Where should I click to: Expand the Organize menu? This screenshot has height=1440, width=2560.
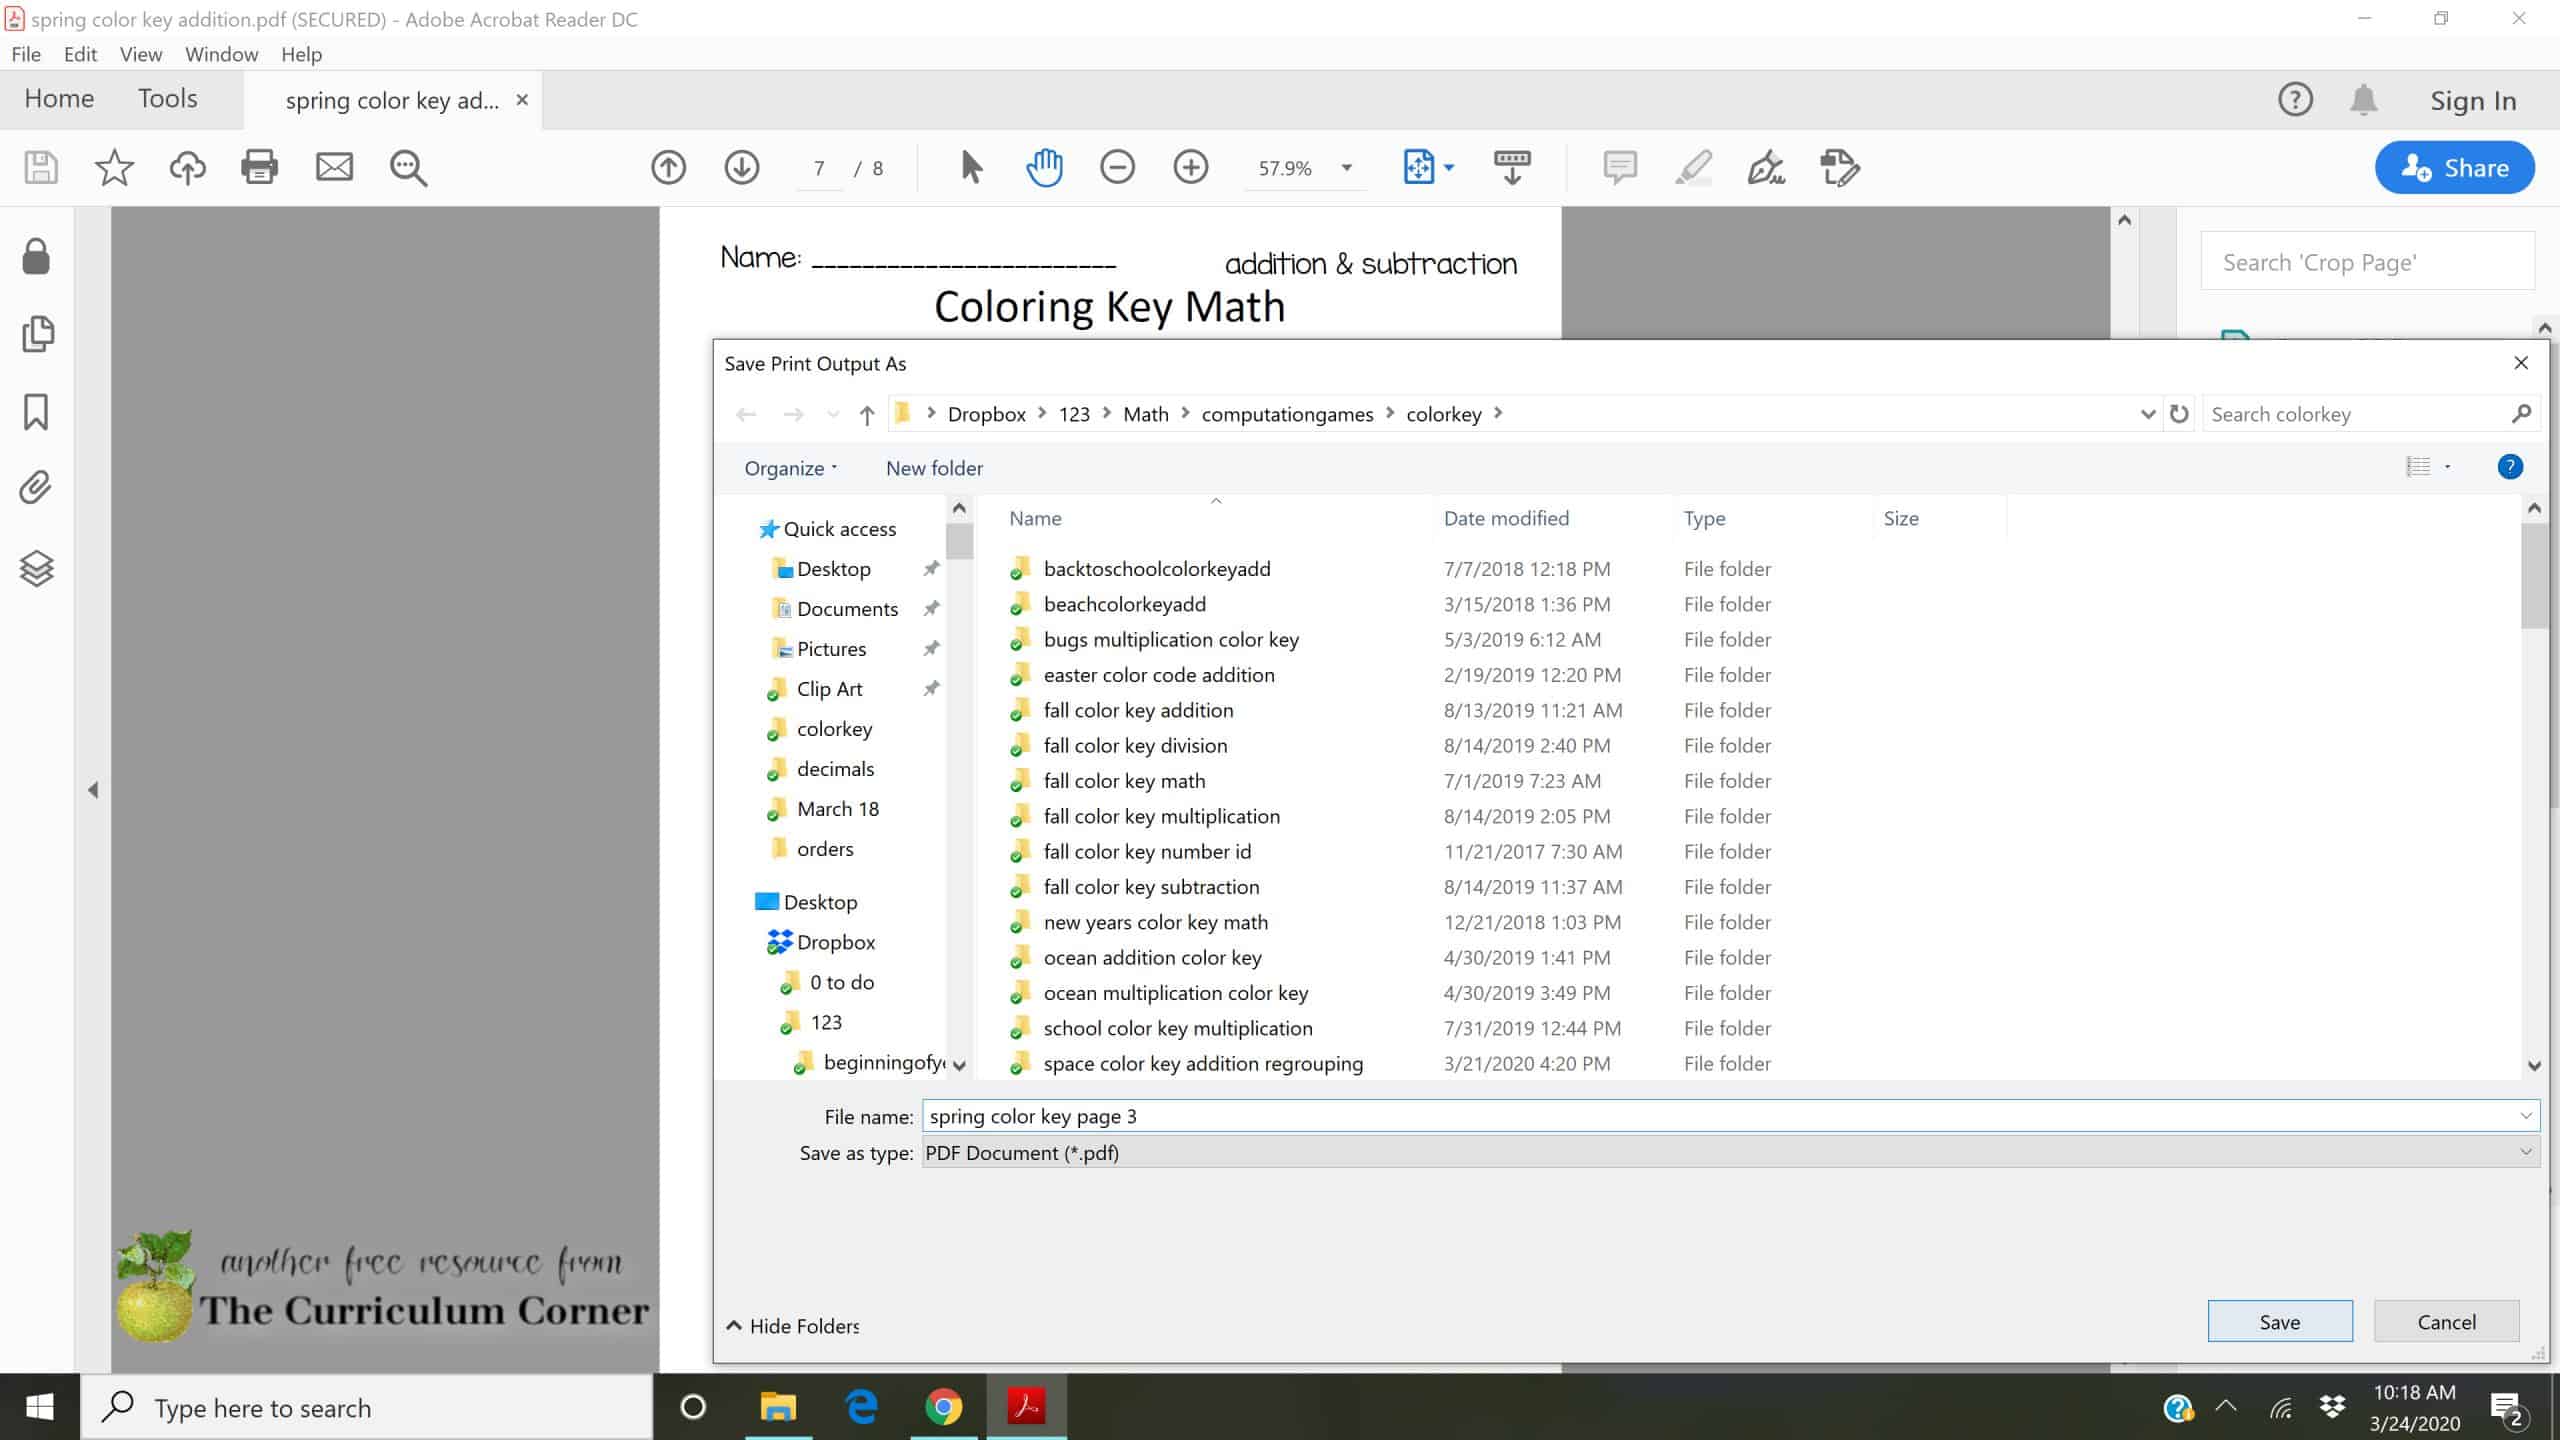789,467
